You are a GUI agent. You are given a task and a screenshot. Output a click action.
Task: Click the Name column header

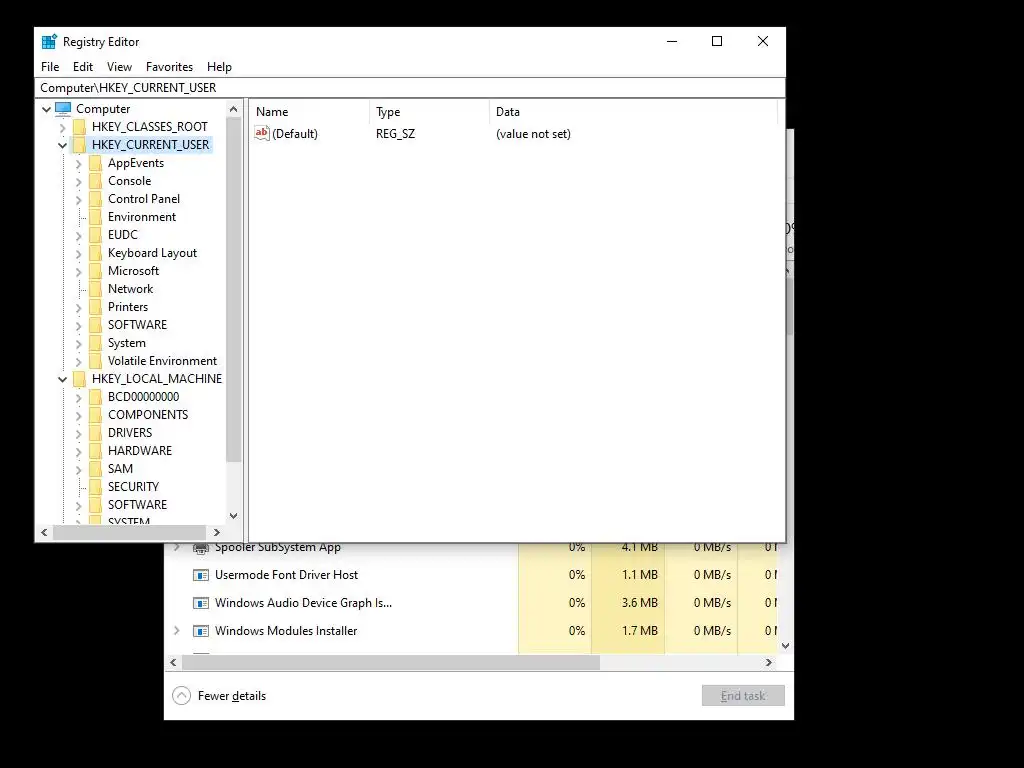310,112
